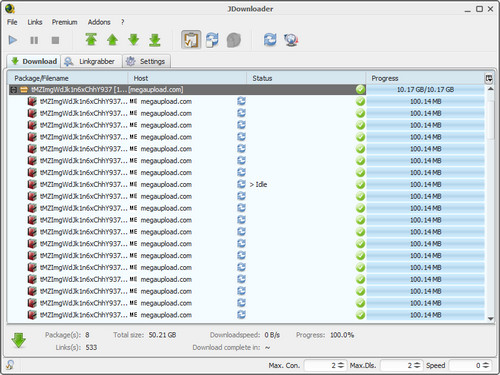Click the status bar icon at the bottom left corner
This screenshot has width=500, height=375.
[x=10, y=365]
